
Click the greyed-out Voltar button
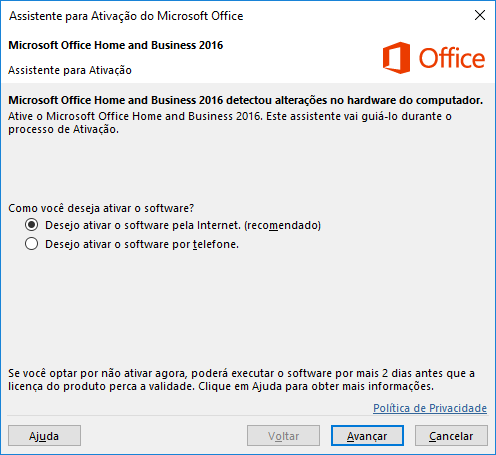(x=283, y=435)
